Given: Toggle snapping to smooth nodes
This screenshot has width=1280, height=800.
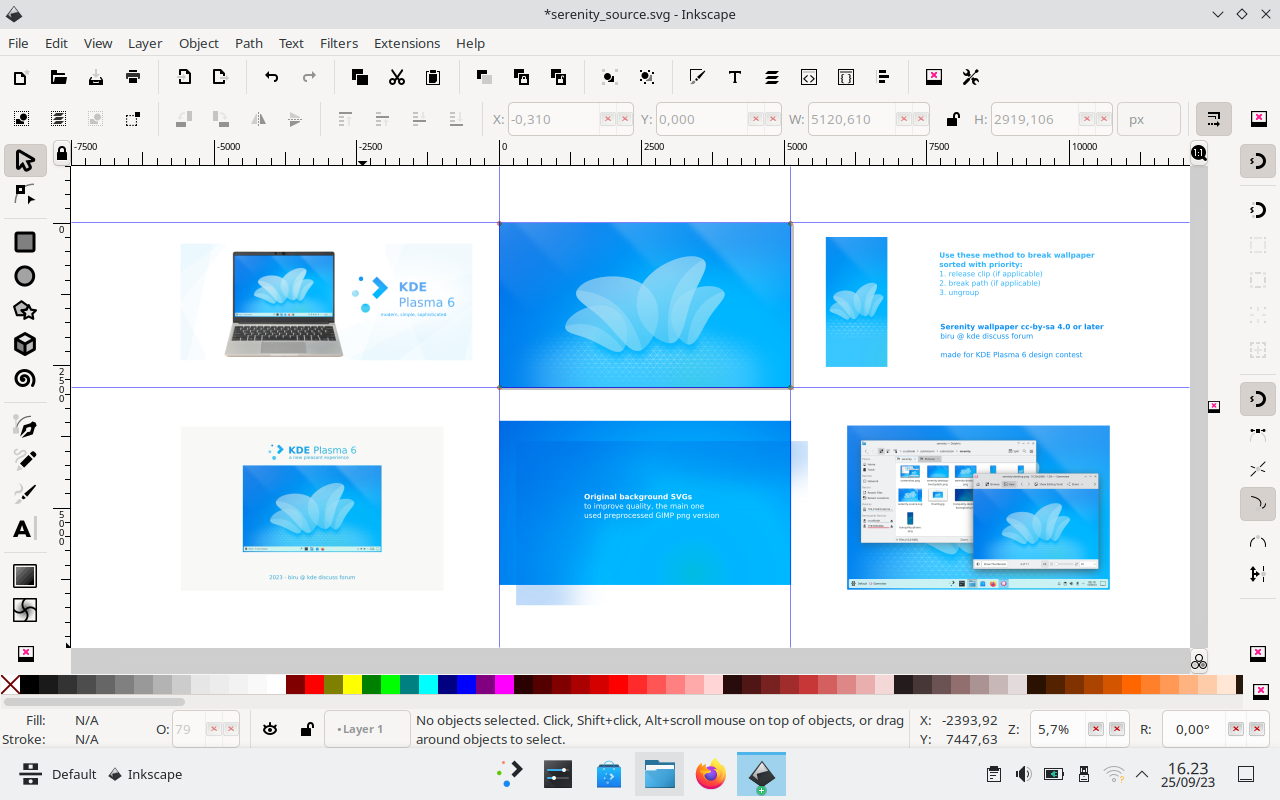Looking at the screenshot, I should tap(1258, 540).
